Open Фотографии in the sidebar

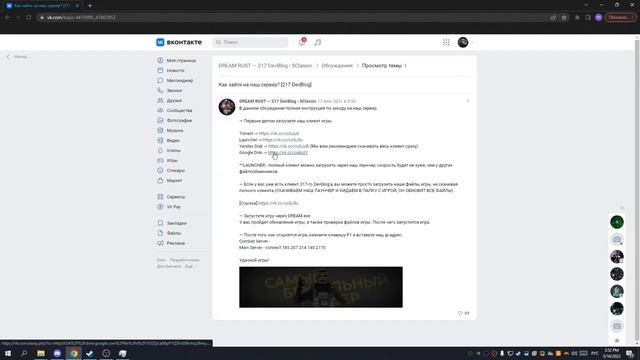click(179, 120)
